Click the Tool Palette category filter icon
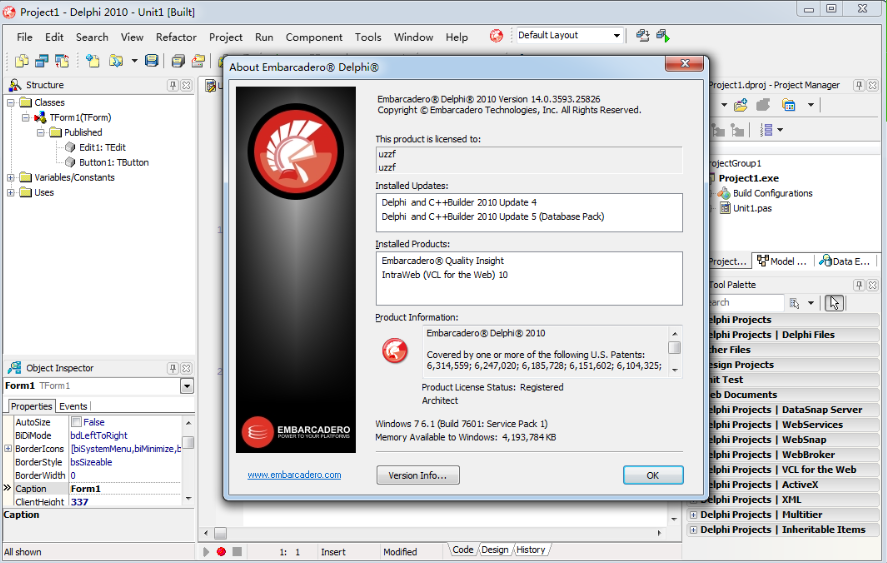The width and height of the screenshot is (887, 563). 794,303
